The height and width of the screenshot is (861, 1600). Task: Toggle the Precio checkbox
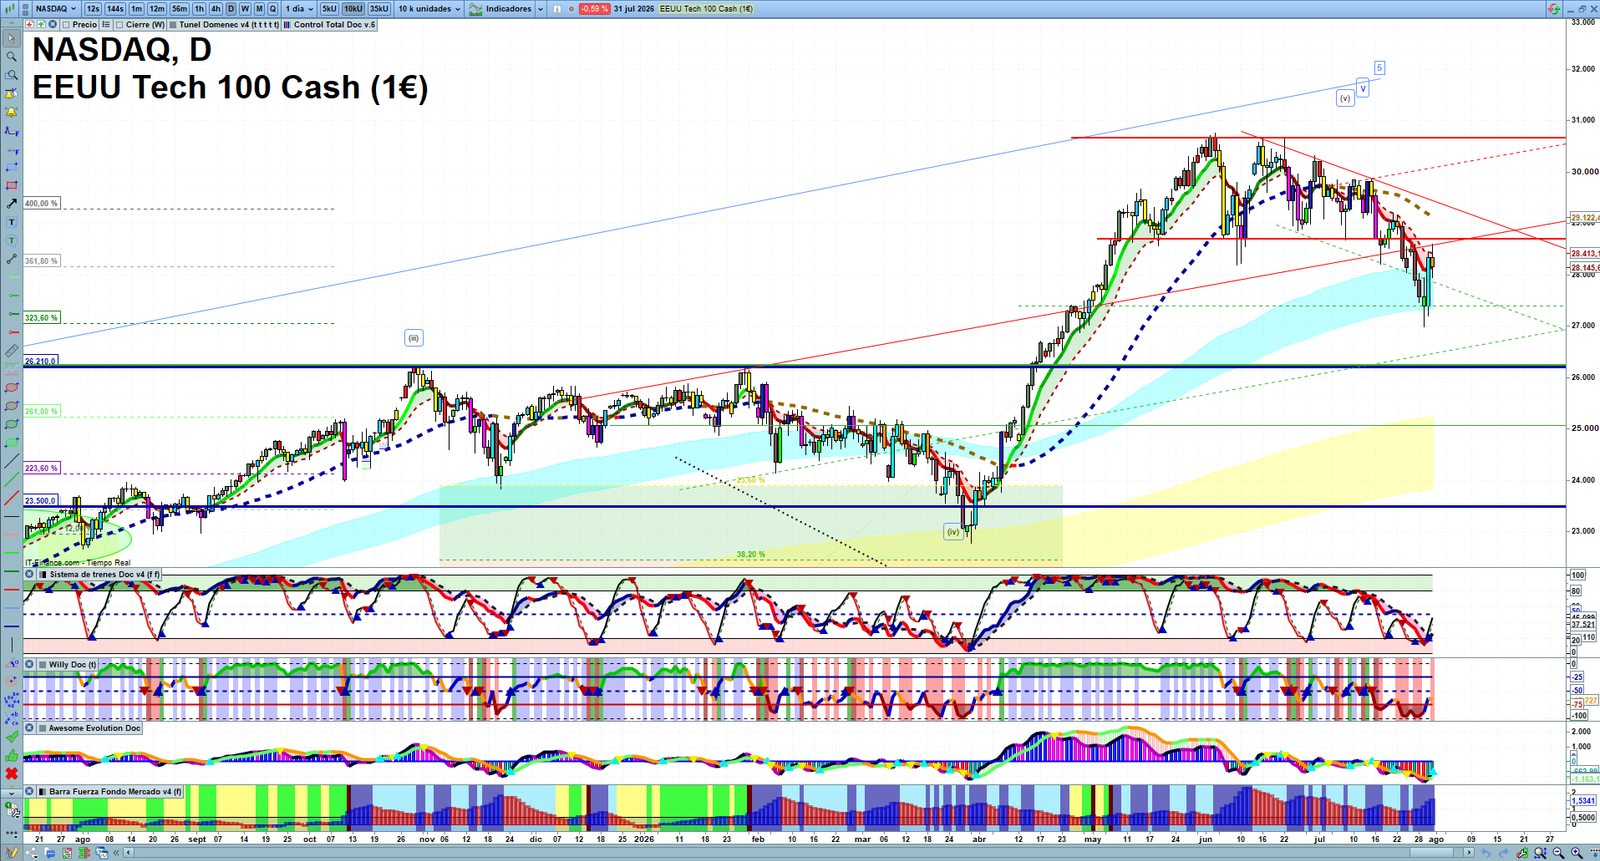[x=66, y=25]
